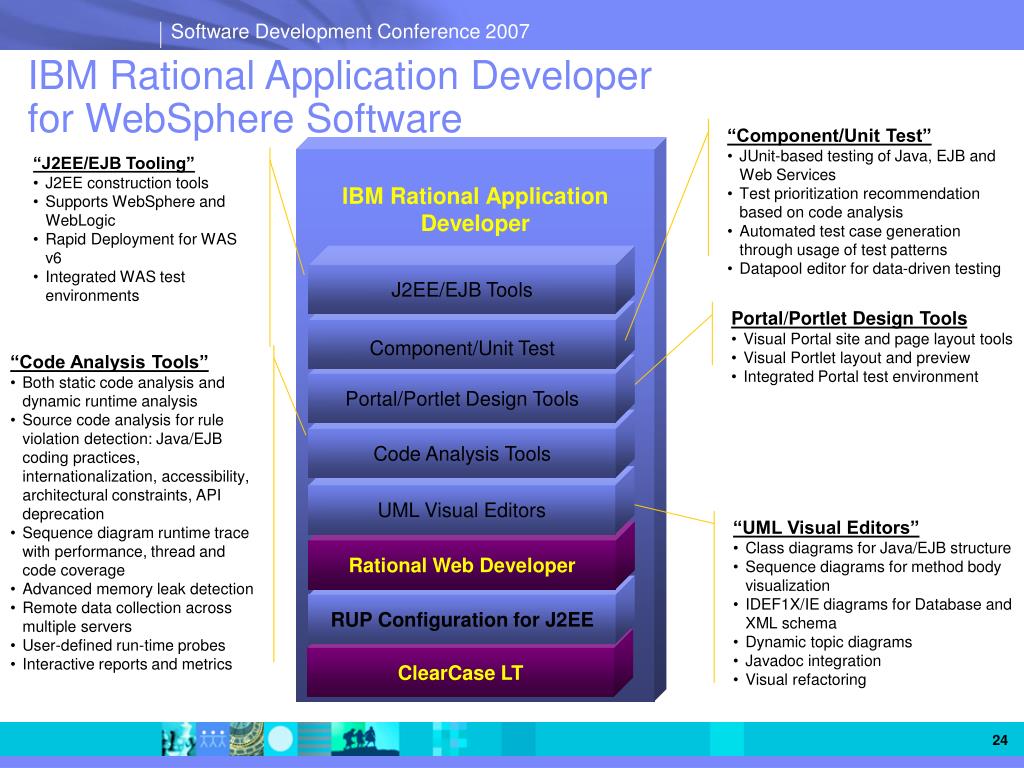This screenshot has width=1024, height=768.
Task: Click "Remote data collection across" bullet
Action: click(x=127, y=616)
